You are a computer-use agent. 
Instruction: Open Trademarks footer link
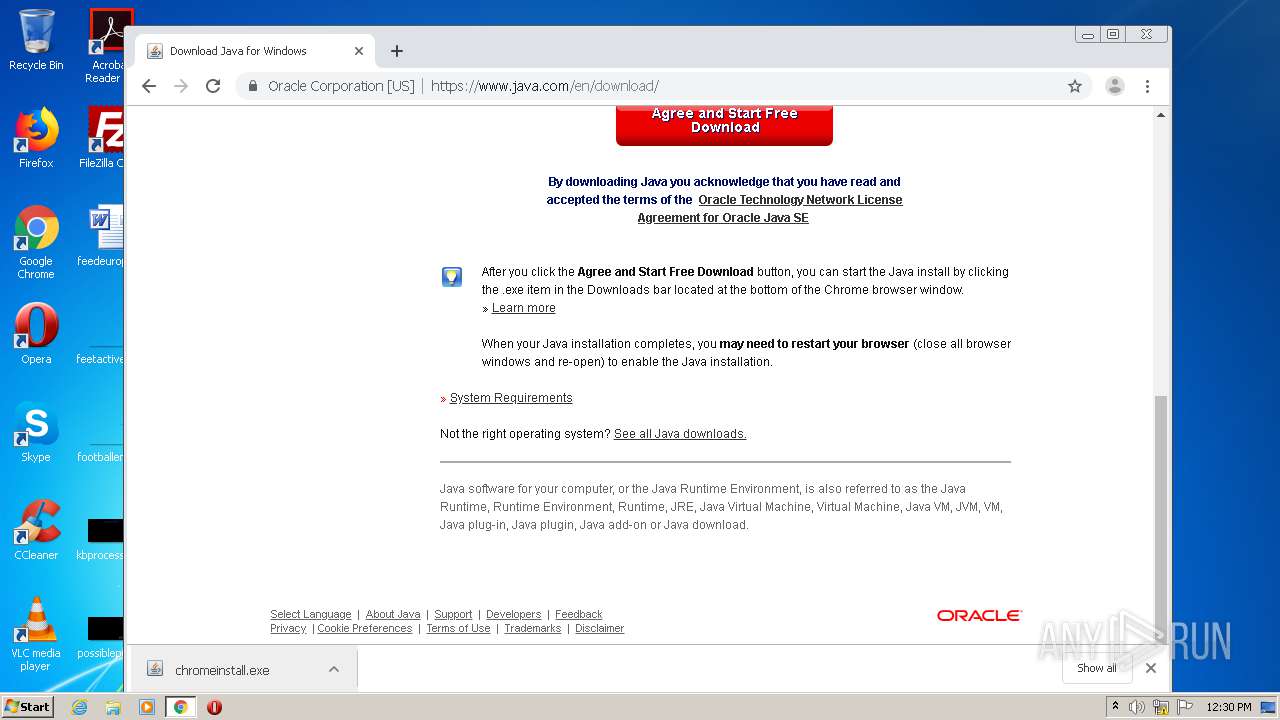[533, 628]
